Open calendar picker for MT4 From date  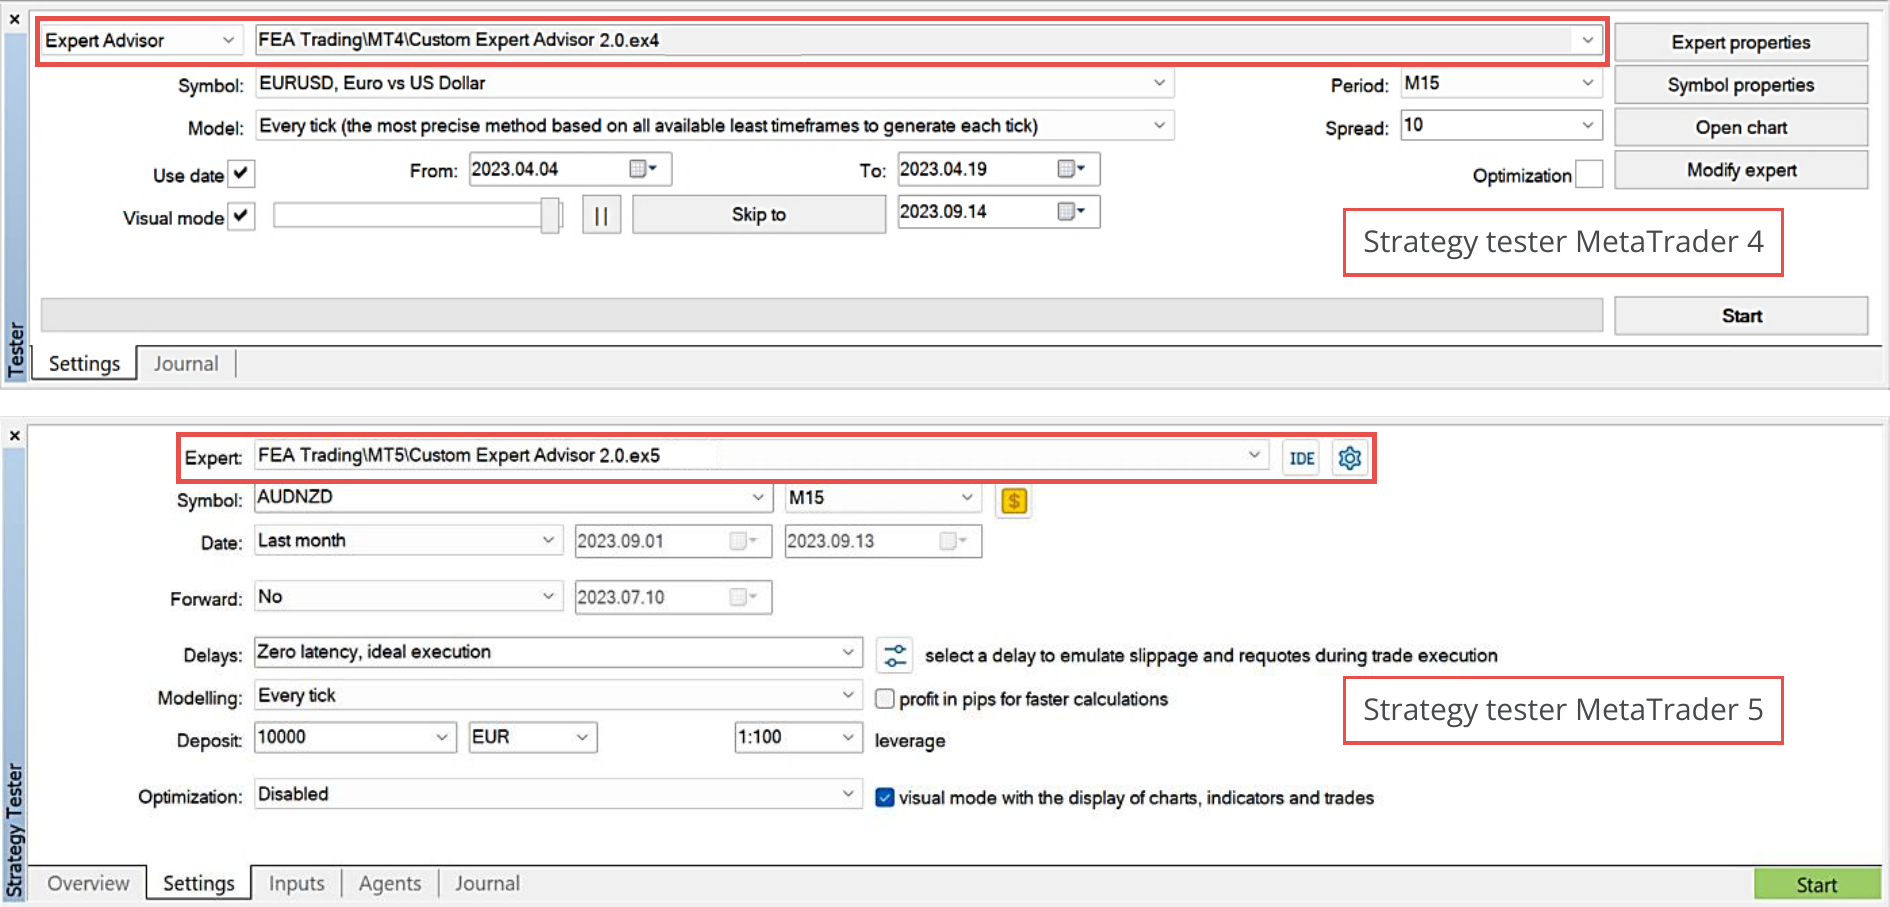(x=642, y=169)
